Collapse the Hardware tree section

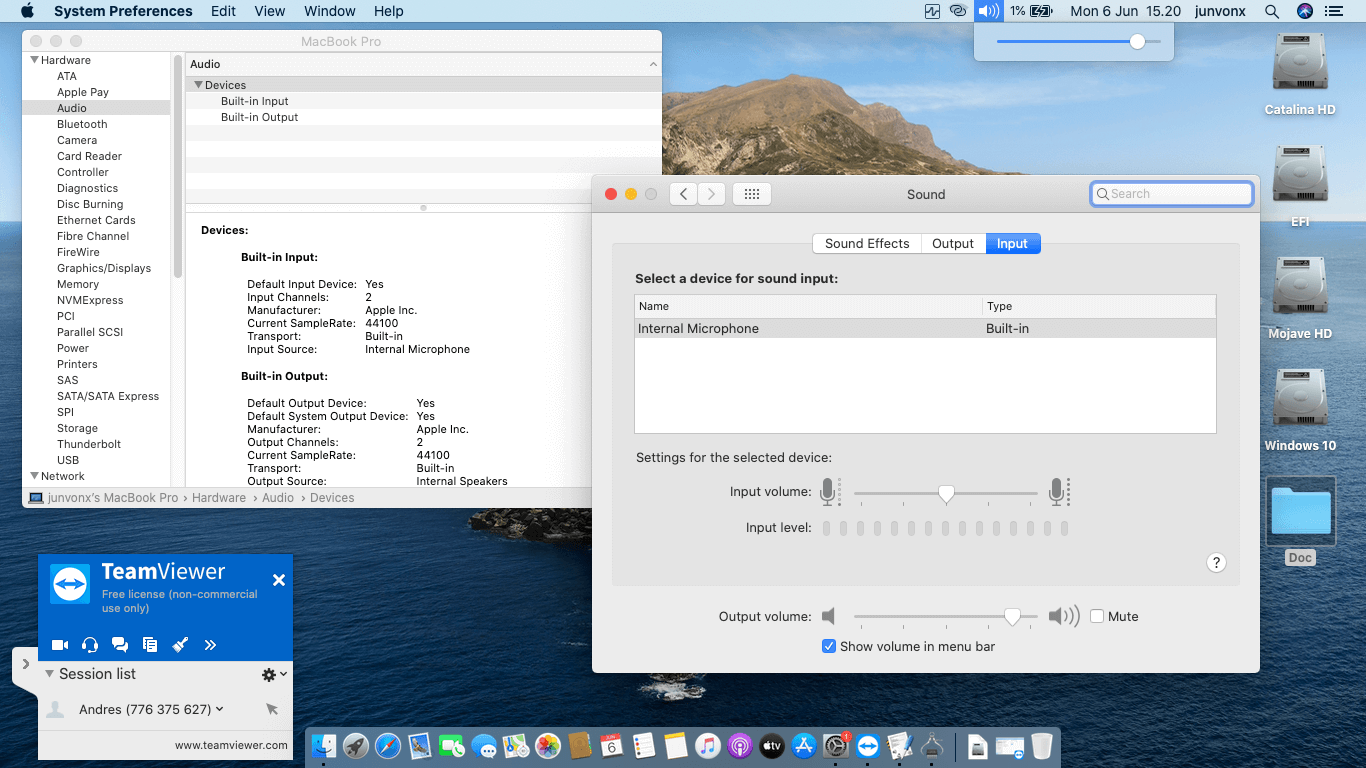pos(34,60)
